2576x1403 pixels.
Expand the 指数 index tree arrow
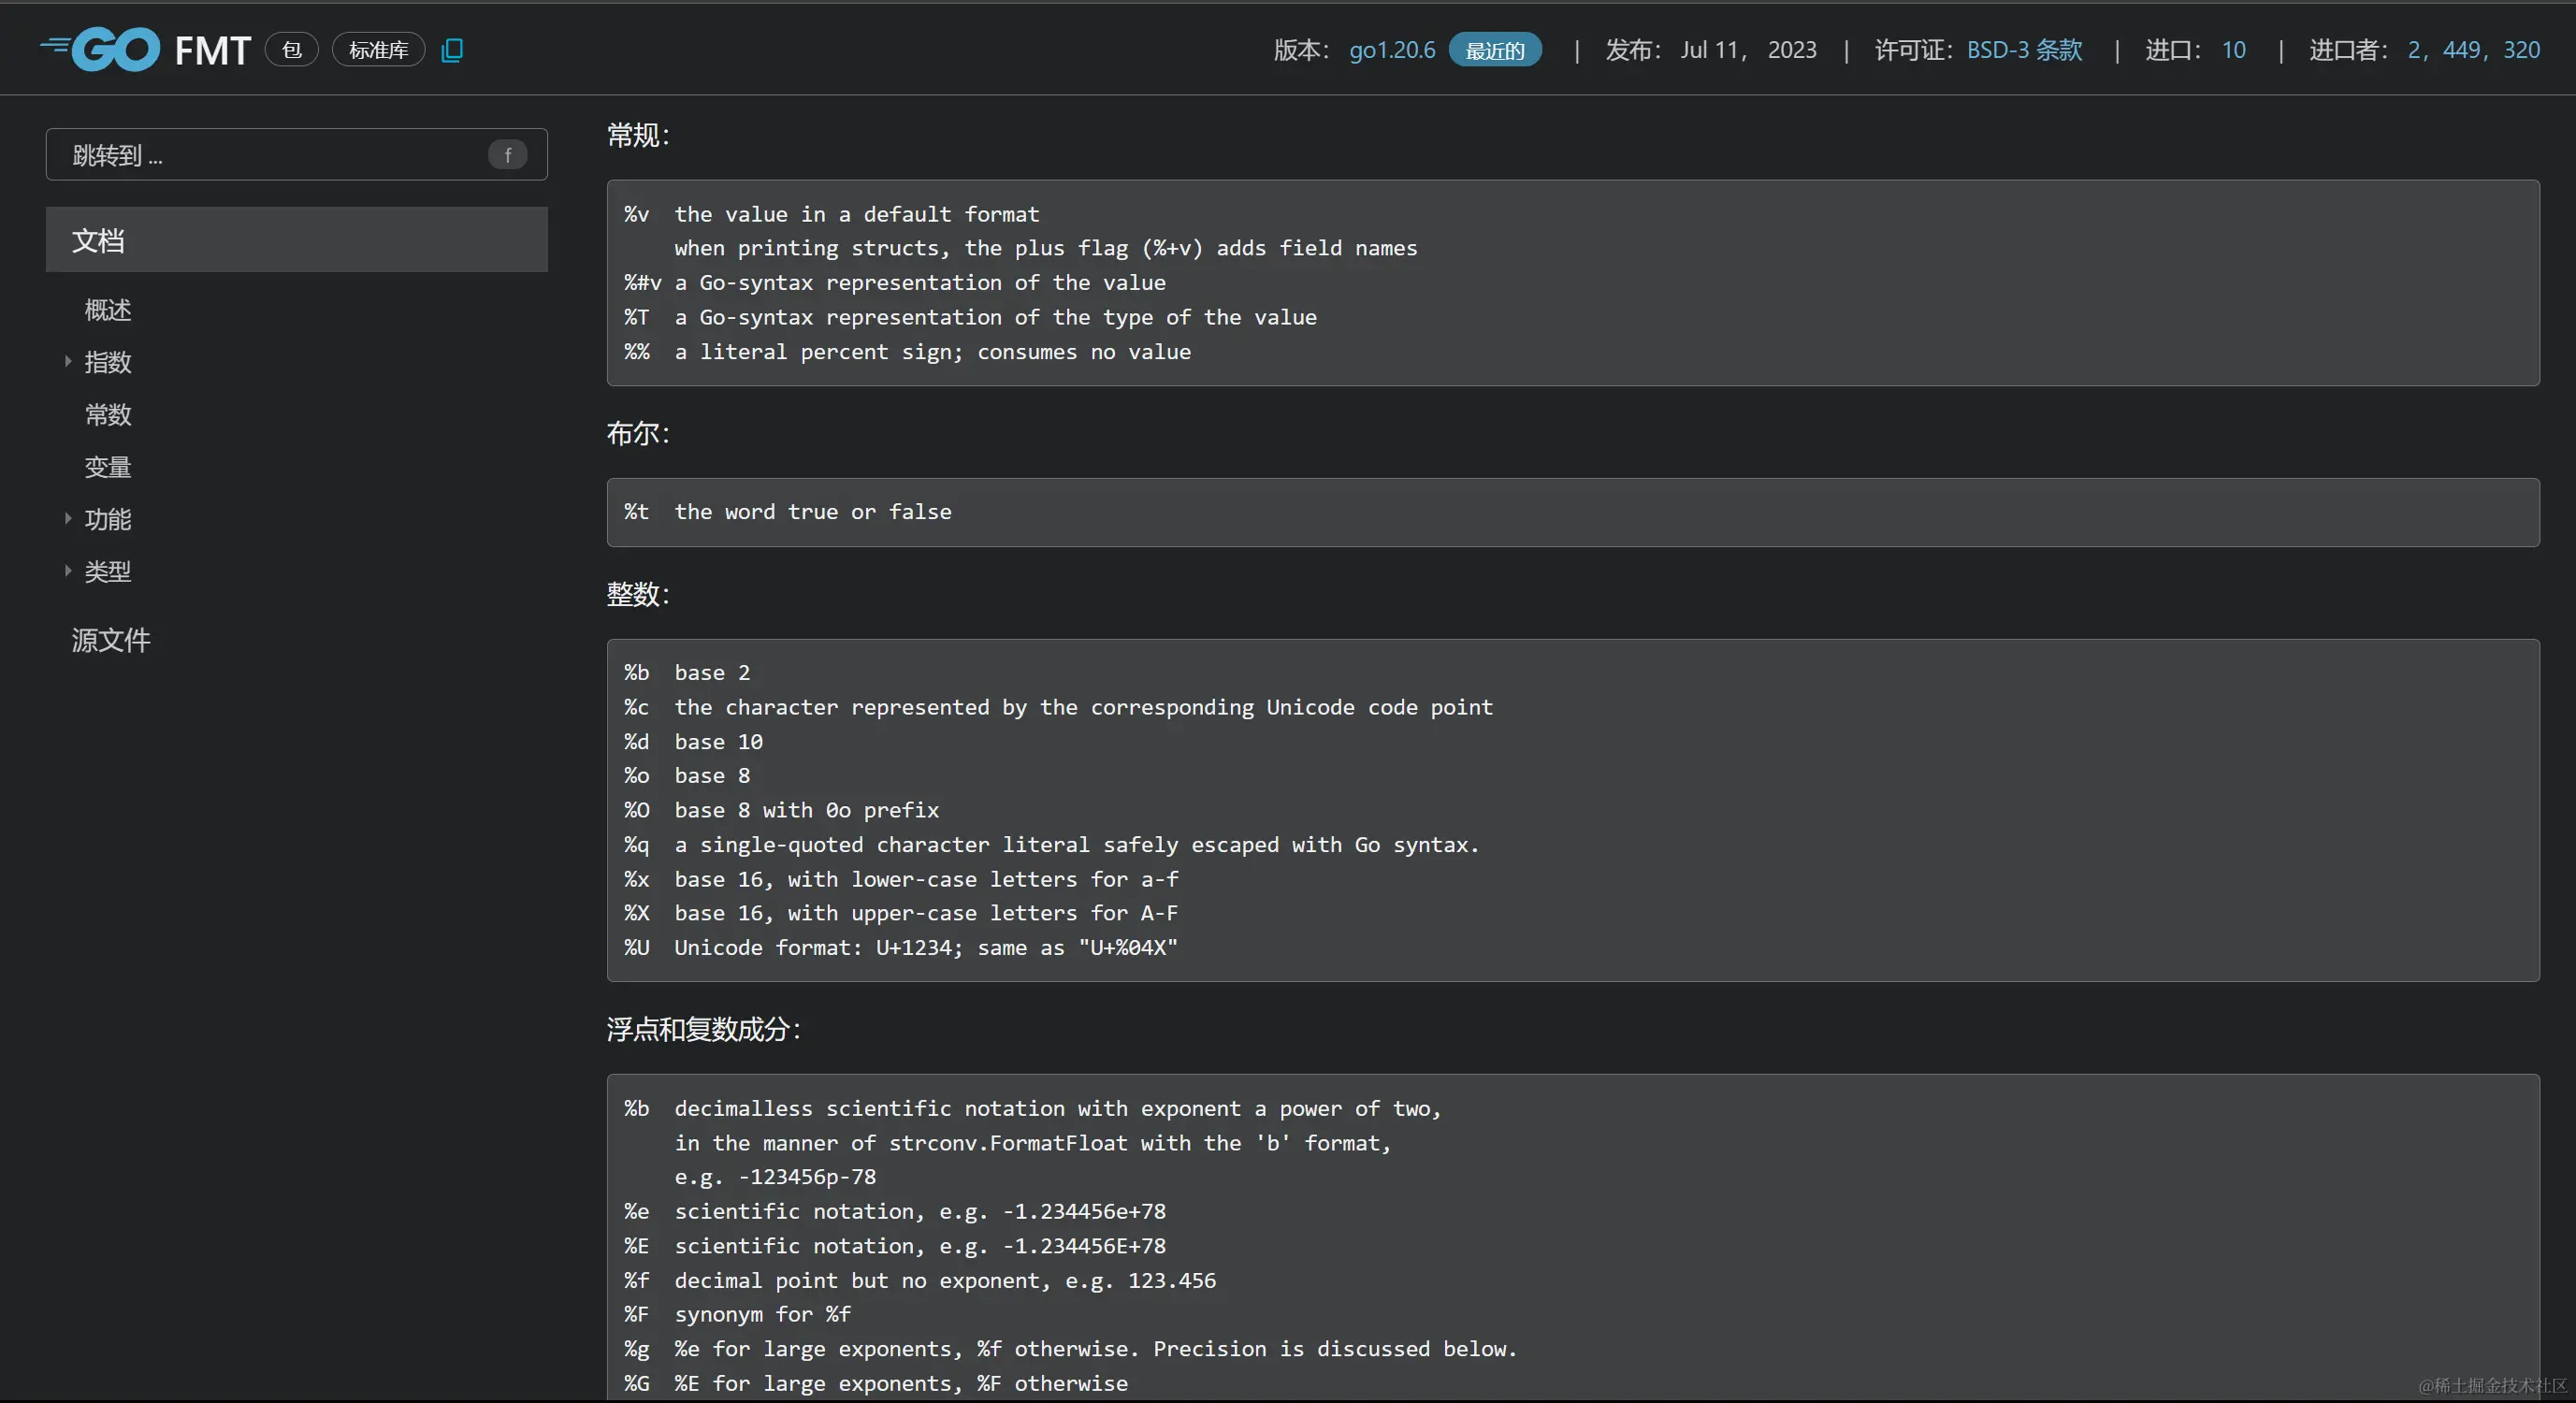[x=68, y=361]
